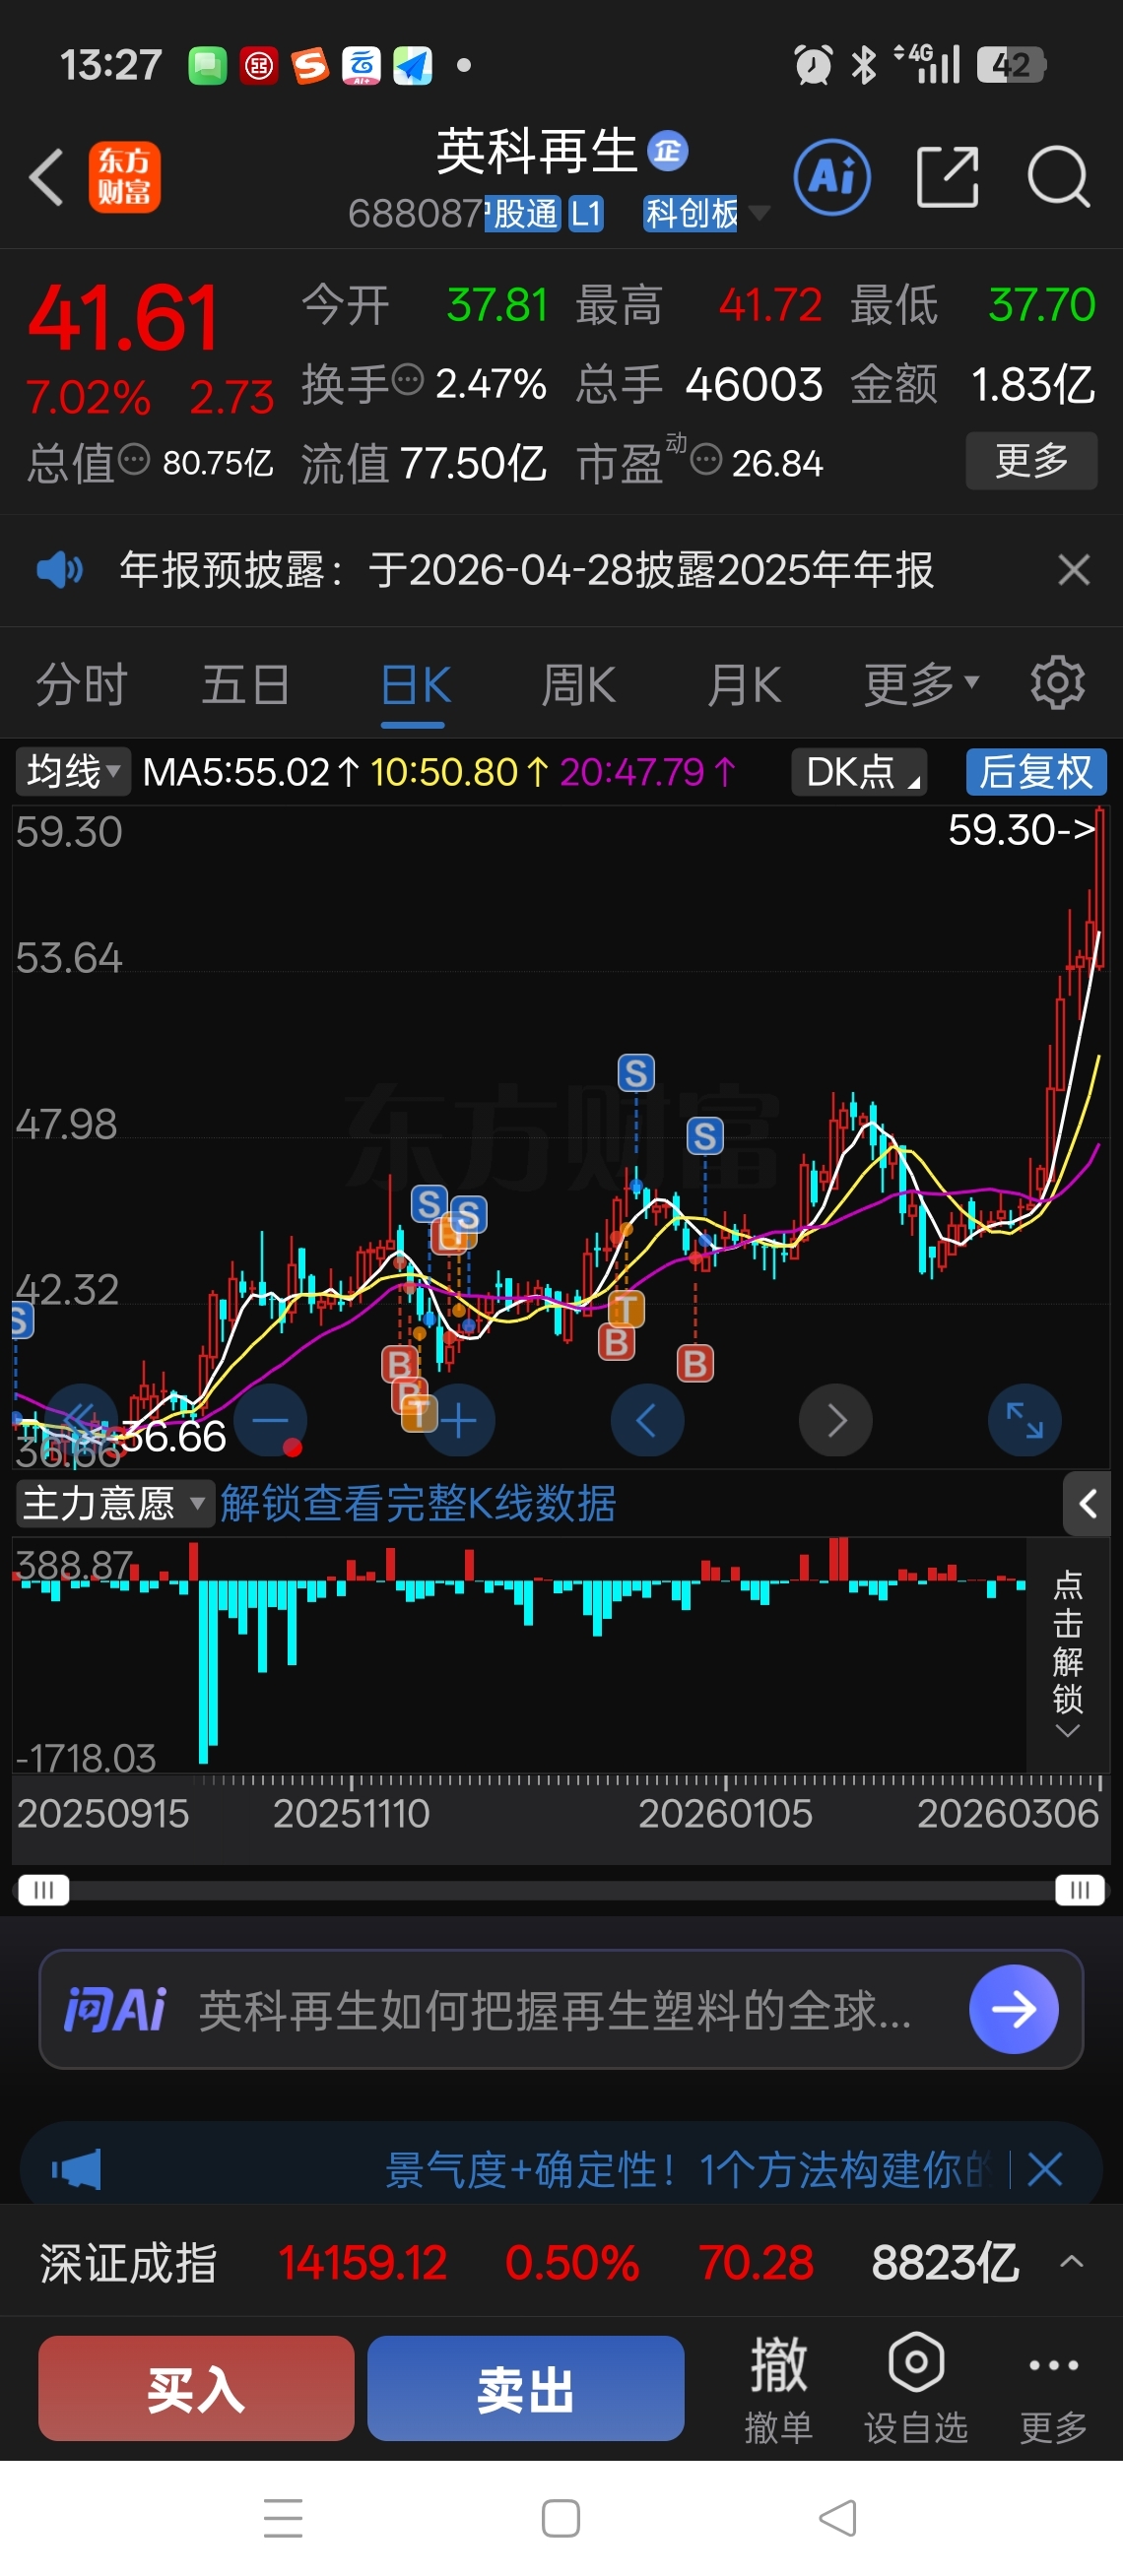Screen dimensions: 1123x2576
Task: Open the search magnifier icon
Action: pyautogui.click(x=1058, y=177)
